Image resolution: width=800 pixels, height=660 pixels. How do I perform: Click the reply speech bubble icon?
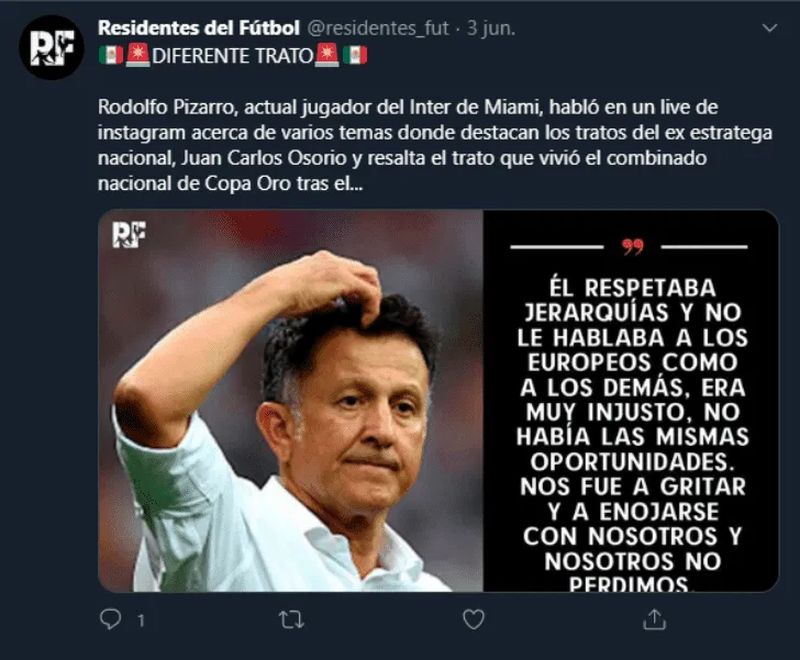point(110,620)
